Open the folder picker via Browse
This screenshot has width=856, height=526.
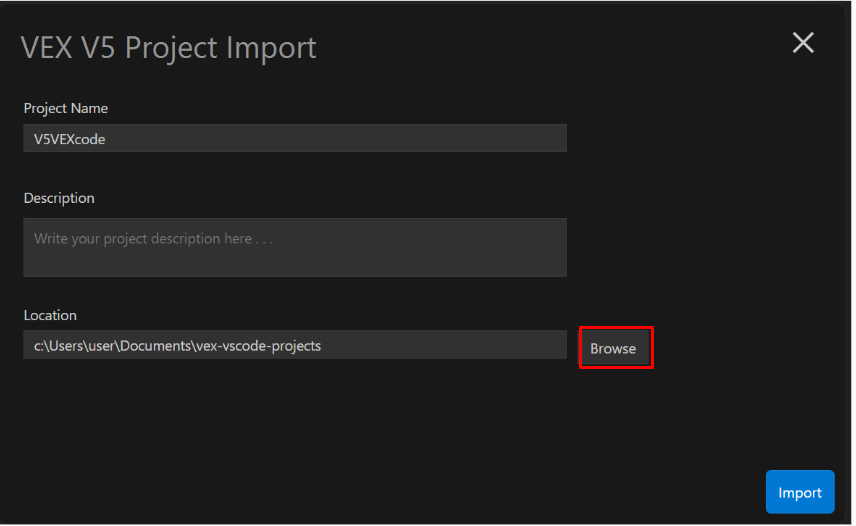(613, 348)
